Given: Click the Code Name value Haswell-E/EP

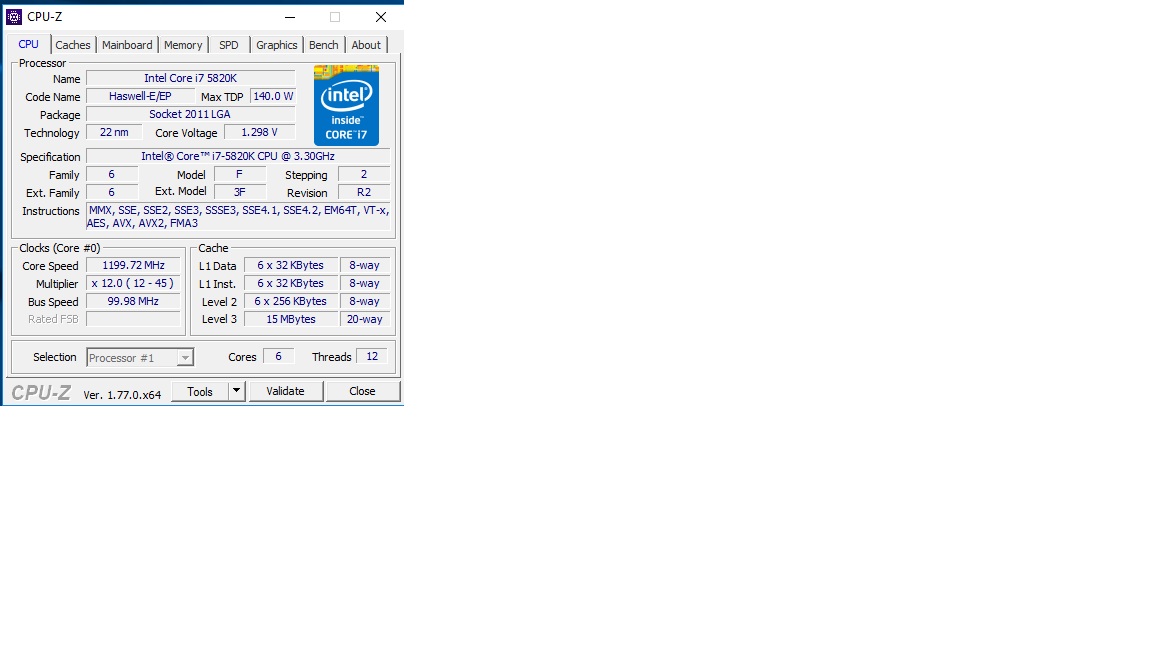Looking at the screenshot, I should 140,96.
